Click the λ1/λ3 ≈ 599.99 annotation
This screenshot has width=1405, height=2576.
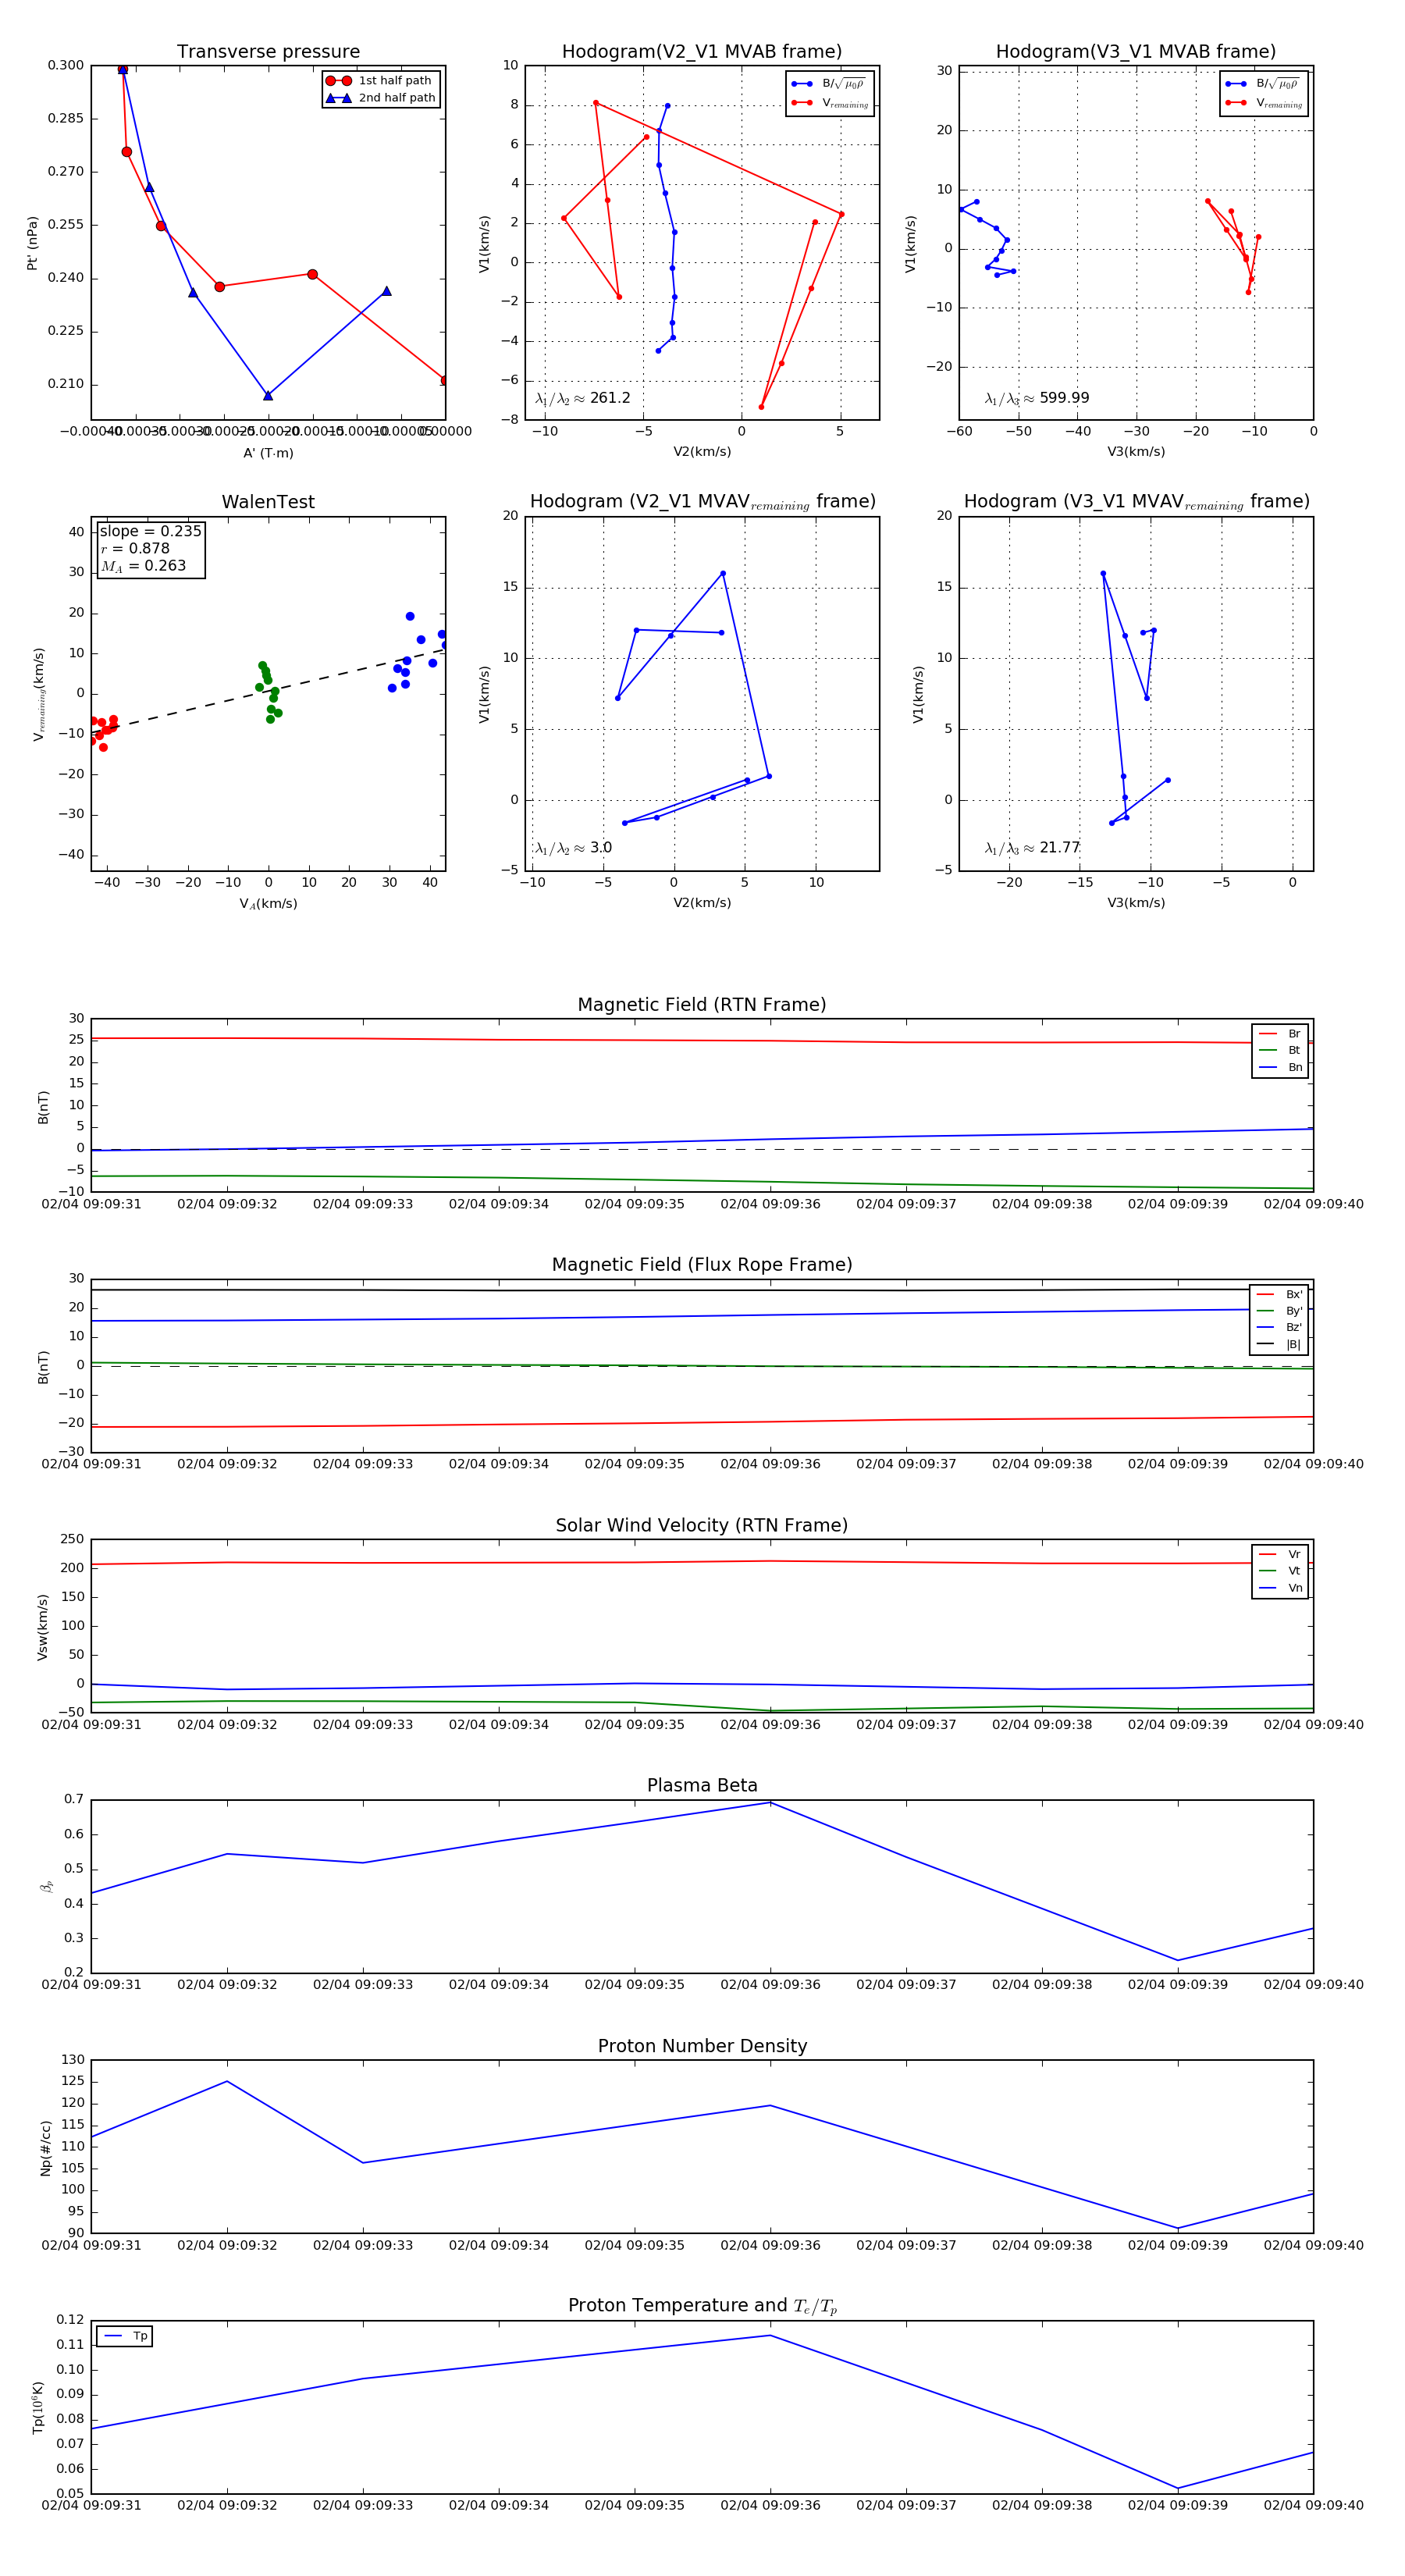coord(1037,398)
